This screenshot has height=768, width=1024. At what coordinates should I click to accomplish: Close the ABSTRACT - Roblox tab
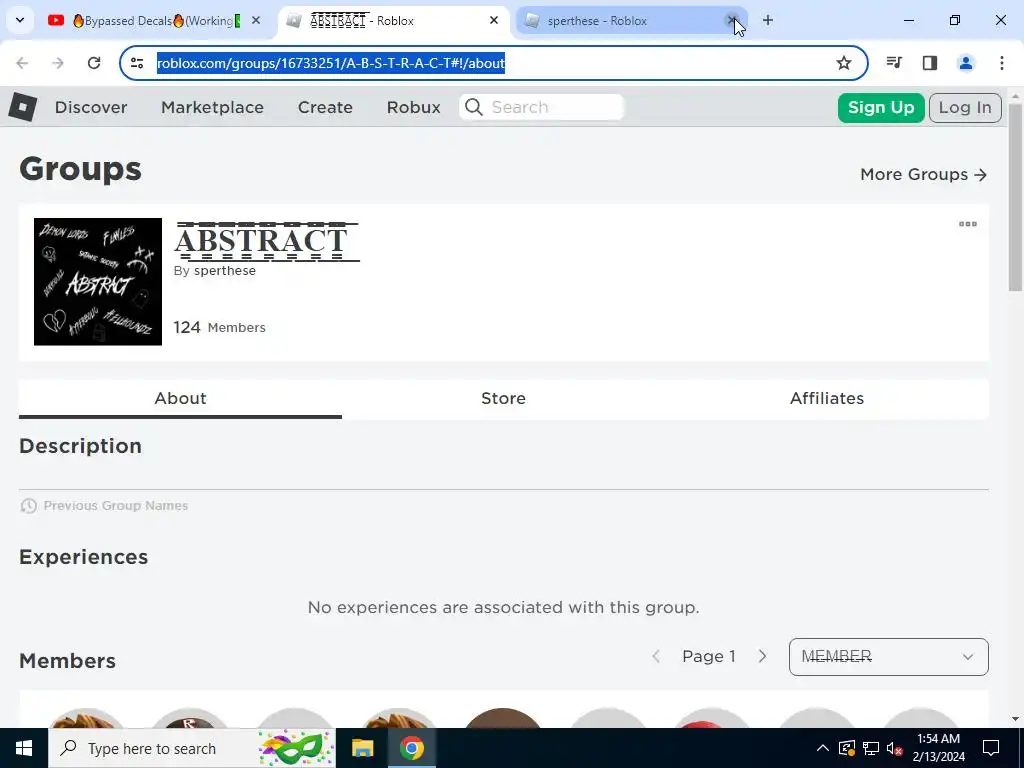494,21
